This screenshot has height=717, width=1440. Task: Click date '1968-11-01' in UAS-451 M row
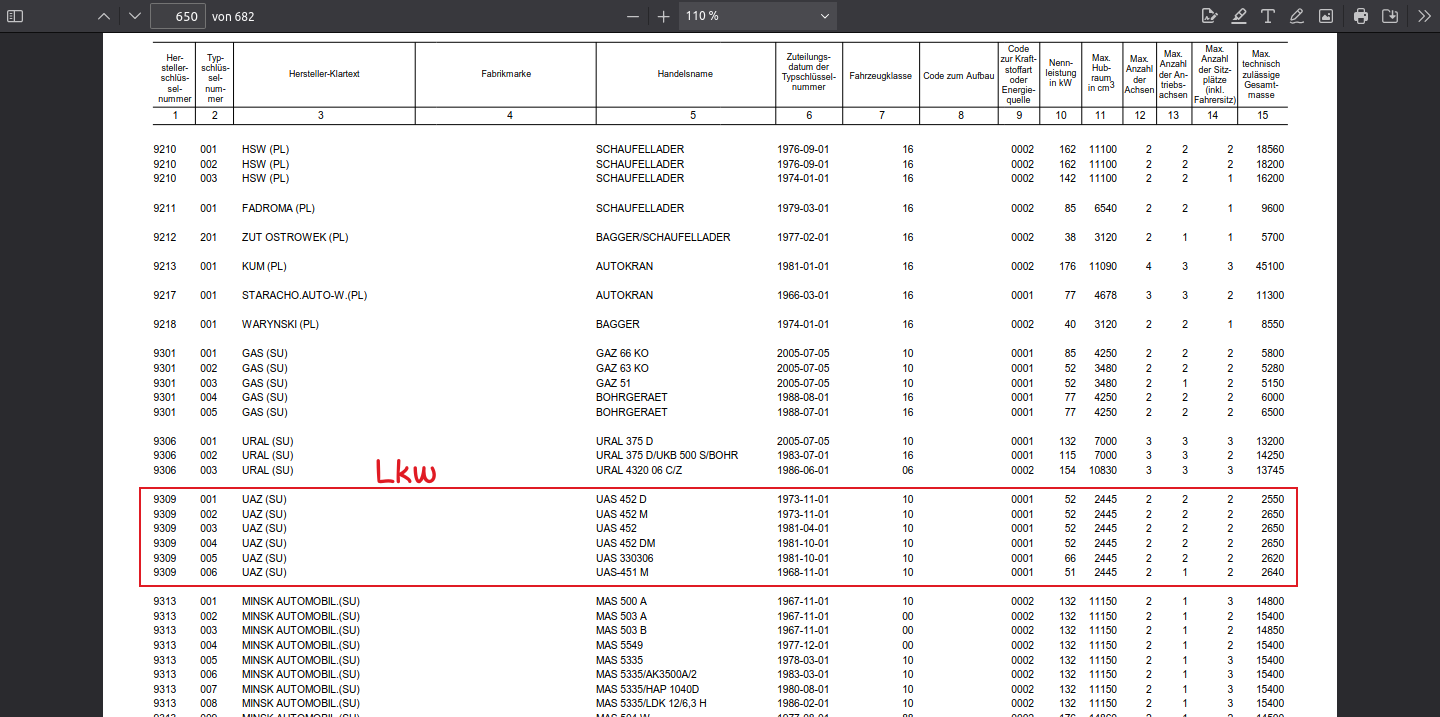803,572
